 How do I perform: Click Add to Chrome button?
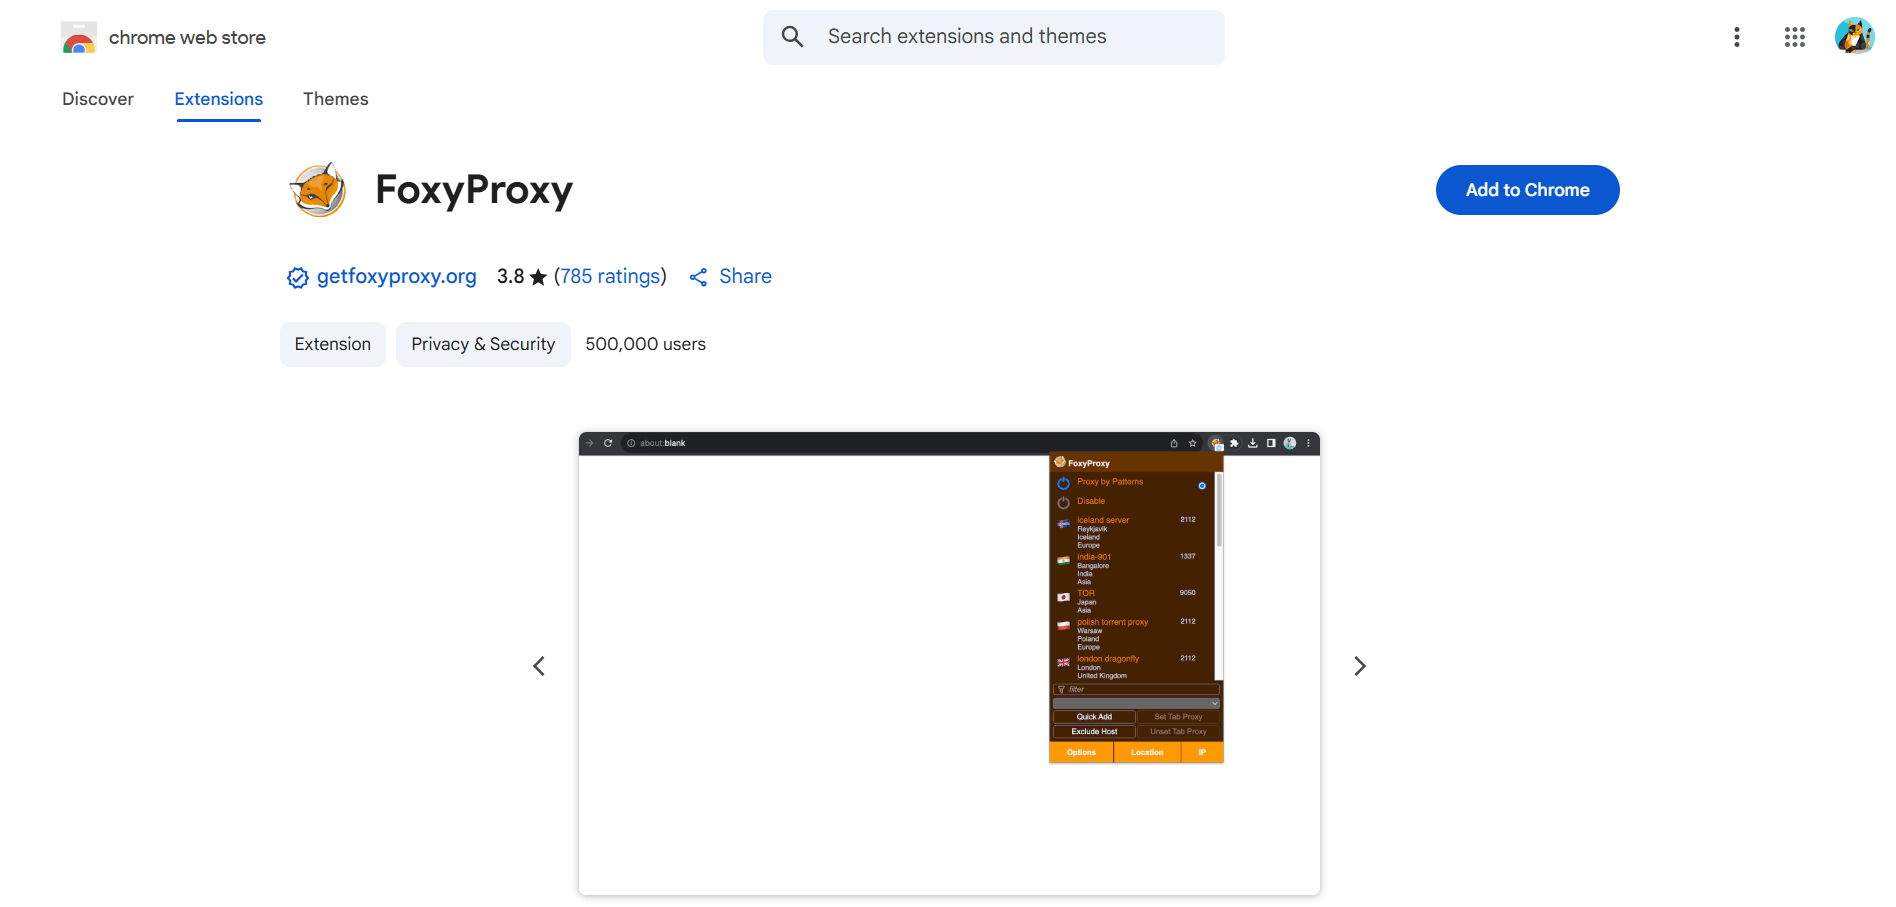1527,190
